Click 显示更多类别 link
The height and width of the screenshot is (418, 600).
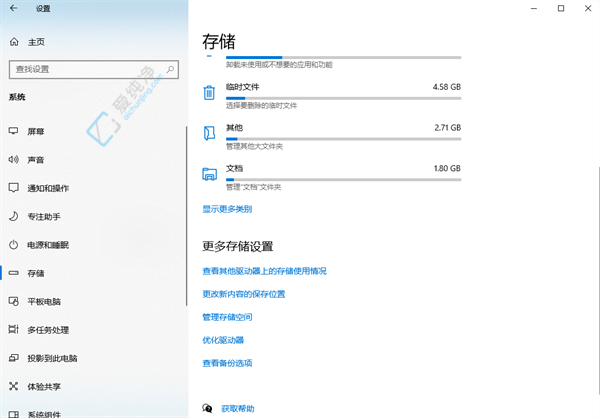point(227,209)
